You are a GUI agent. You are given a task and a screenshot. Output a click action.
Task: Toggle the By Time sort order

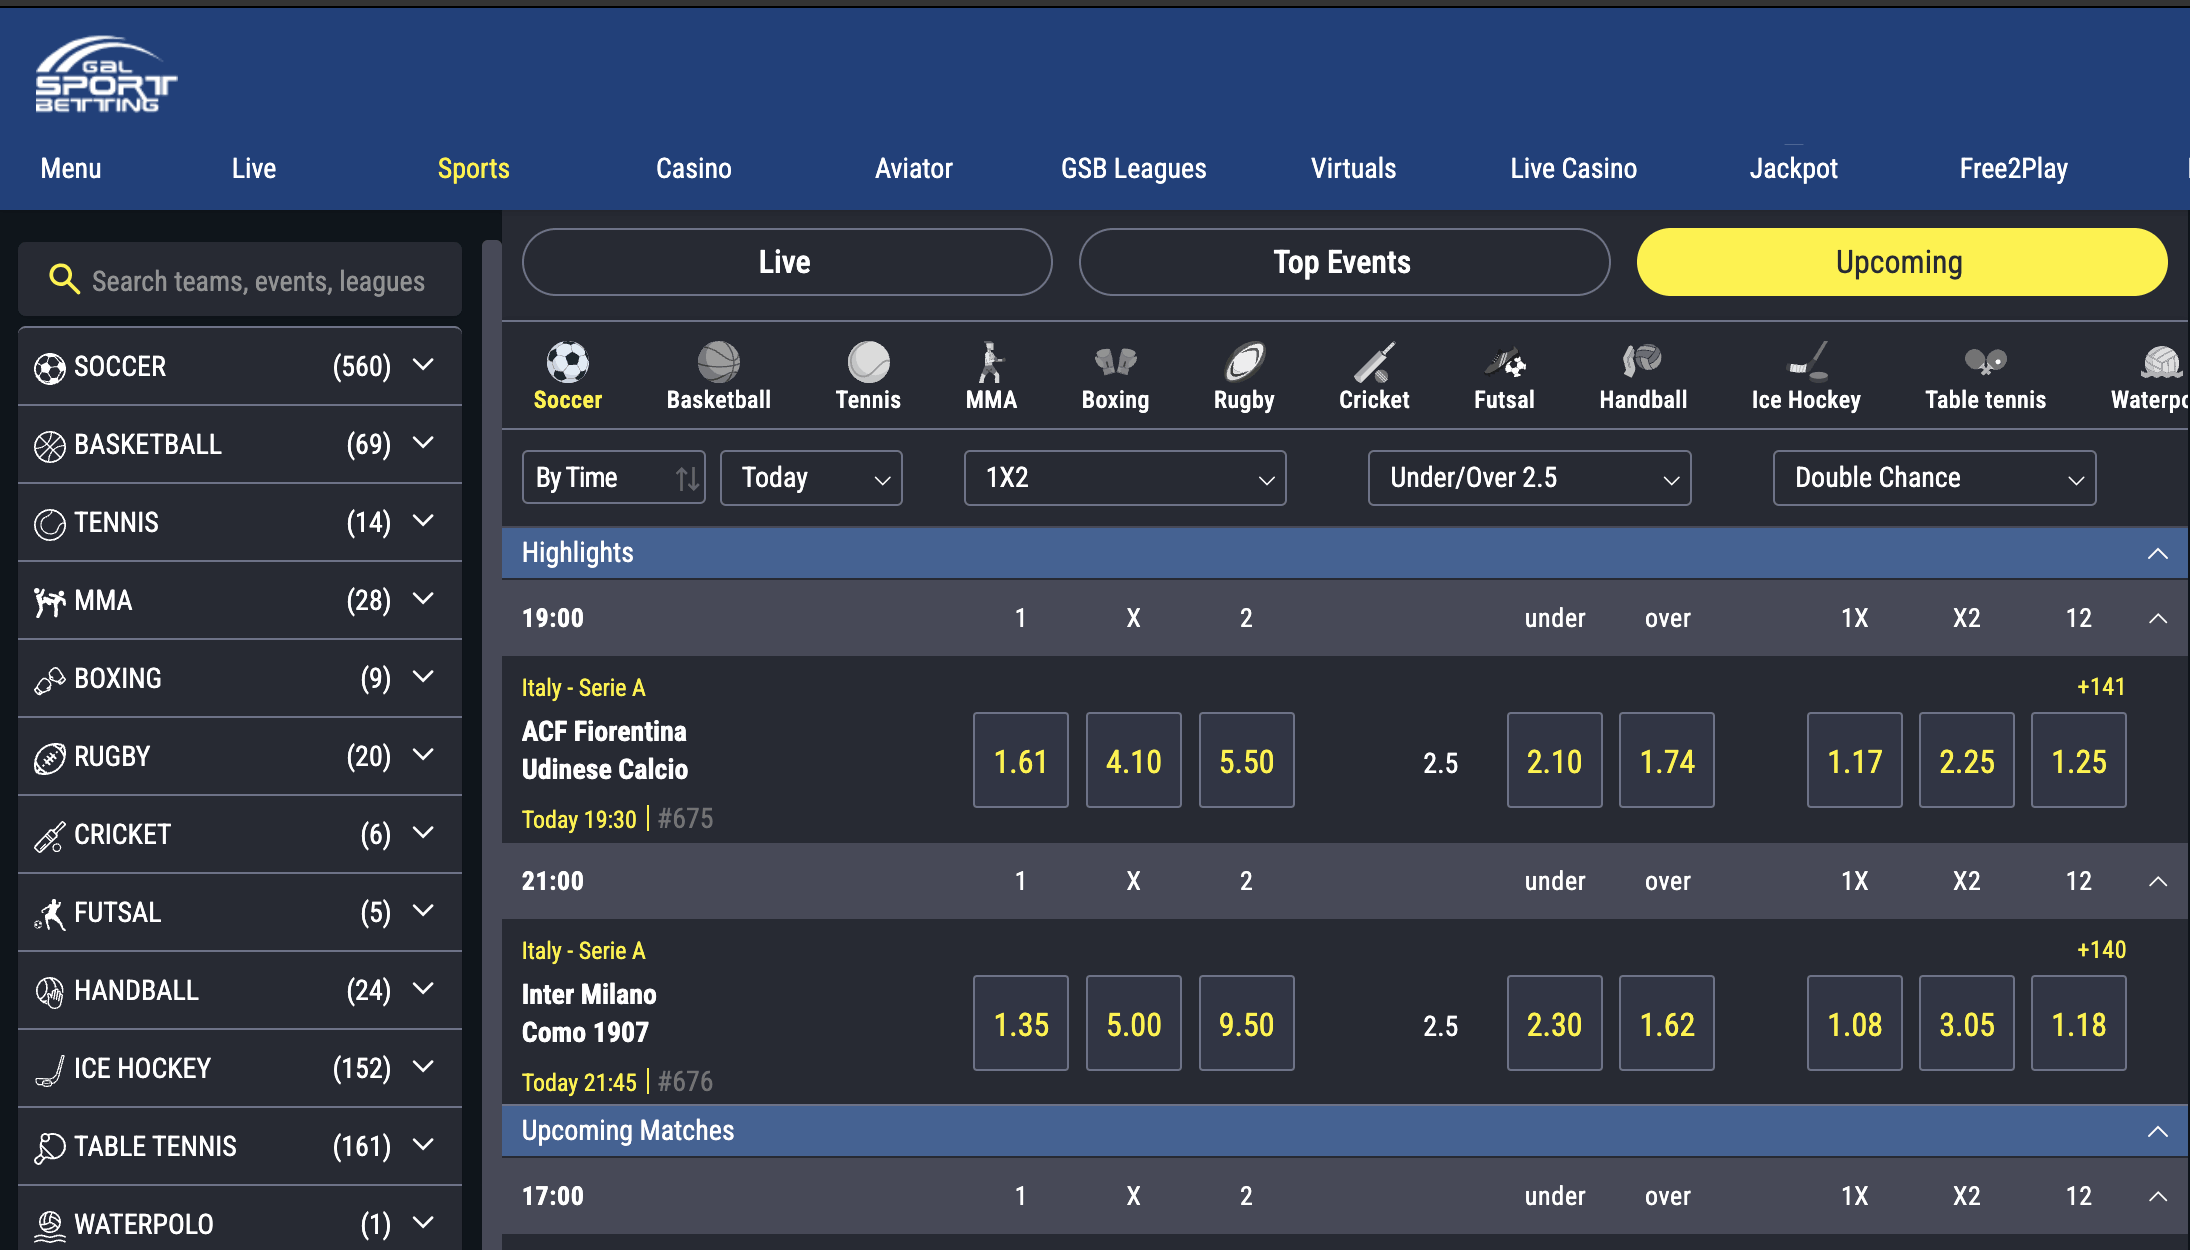coord(613,478)
